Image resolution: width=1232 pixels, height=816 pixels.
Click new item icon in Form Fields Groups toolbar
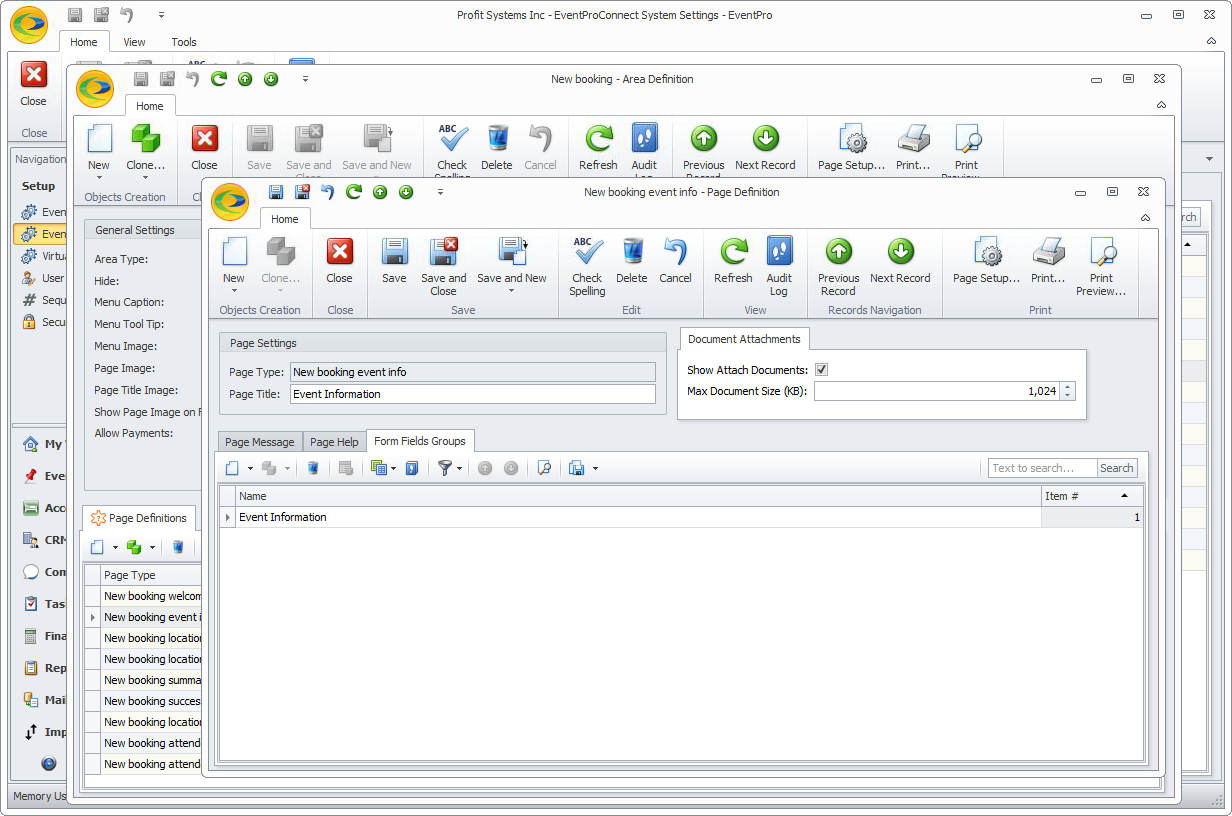coord(232,468)
